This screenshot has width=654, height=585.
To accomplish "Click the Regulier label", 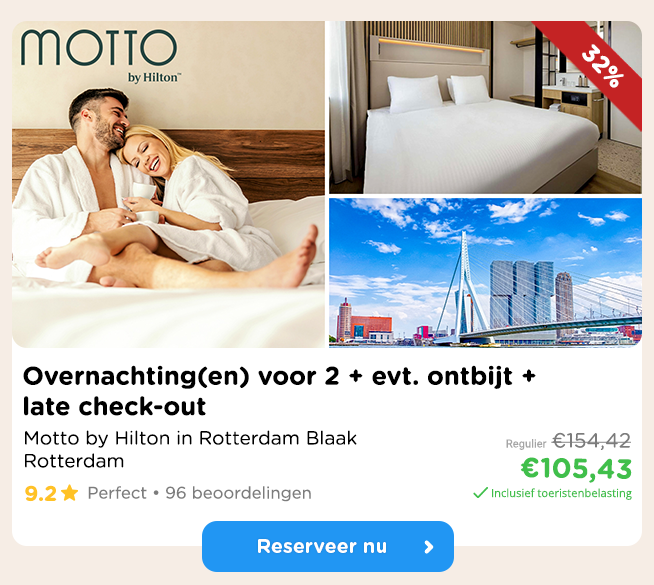I will 526,444.
